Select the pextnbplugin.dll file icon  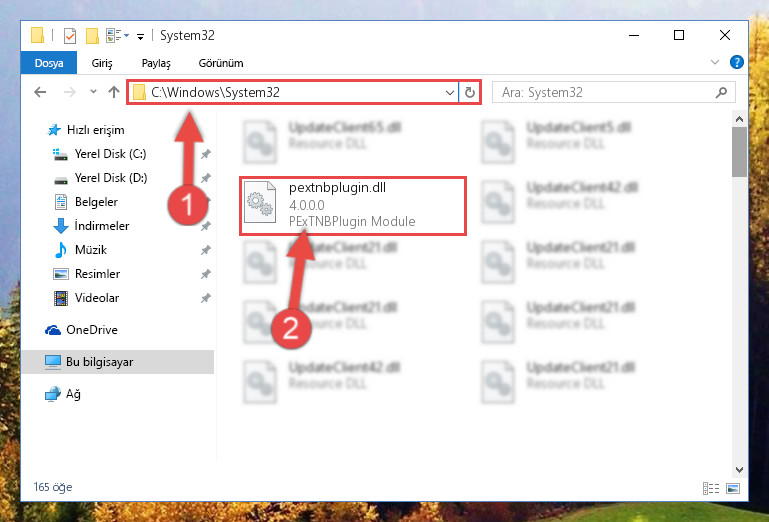[x=260, y=202]
